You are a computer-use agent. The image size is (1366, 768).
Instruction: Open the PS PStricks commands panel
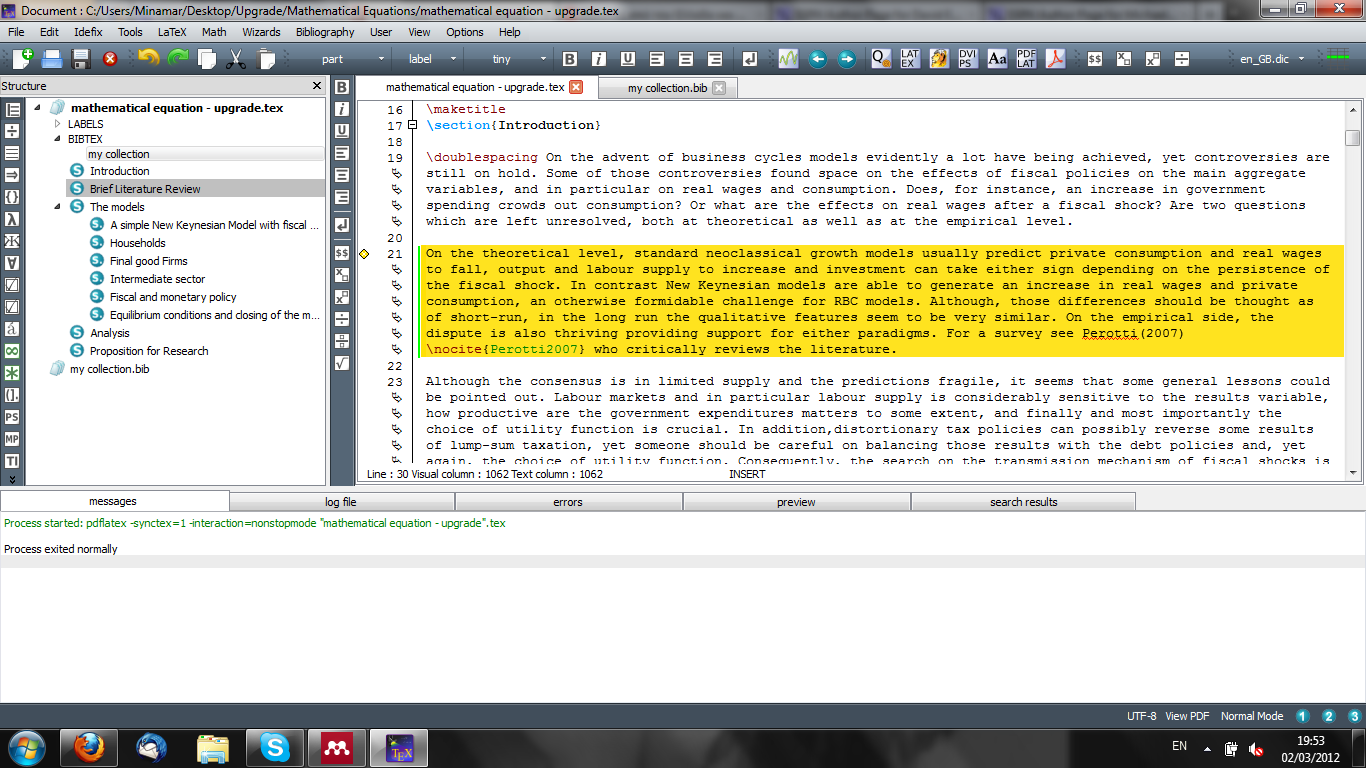pos(12,417)
